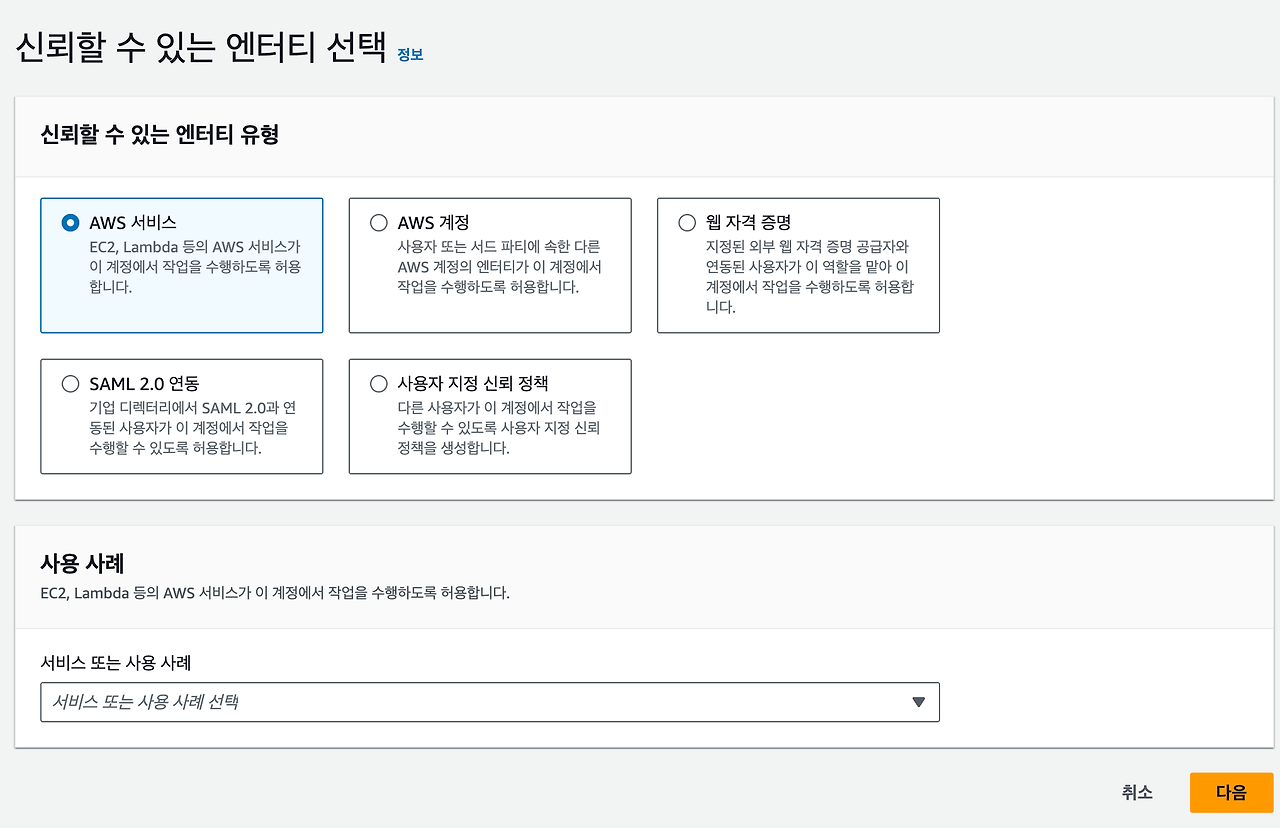Choose the 사용자 지정 신뢰 정책 option
The image size is (1280, 828).
[x=378, y=384]
